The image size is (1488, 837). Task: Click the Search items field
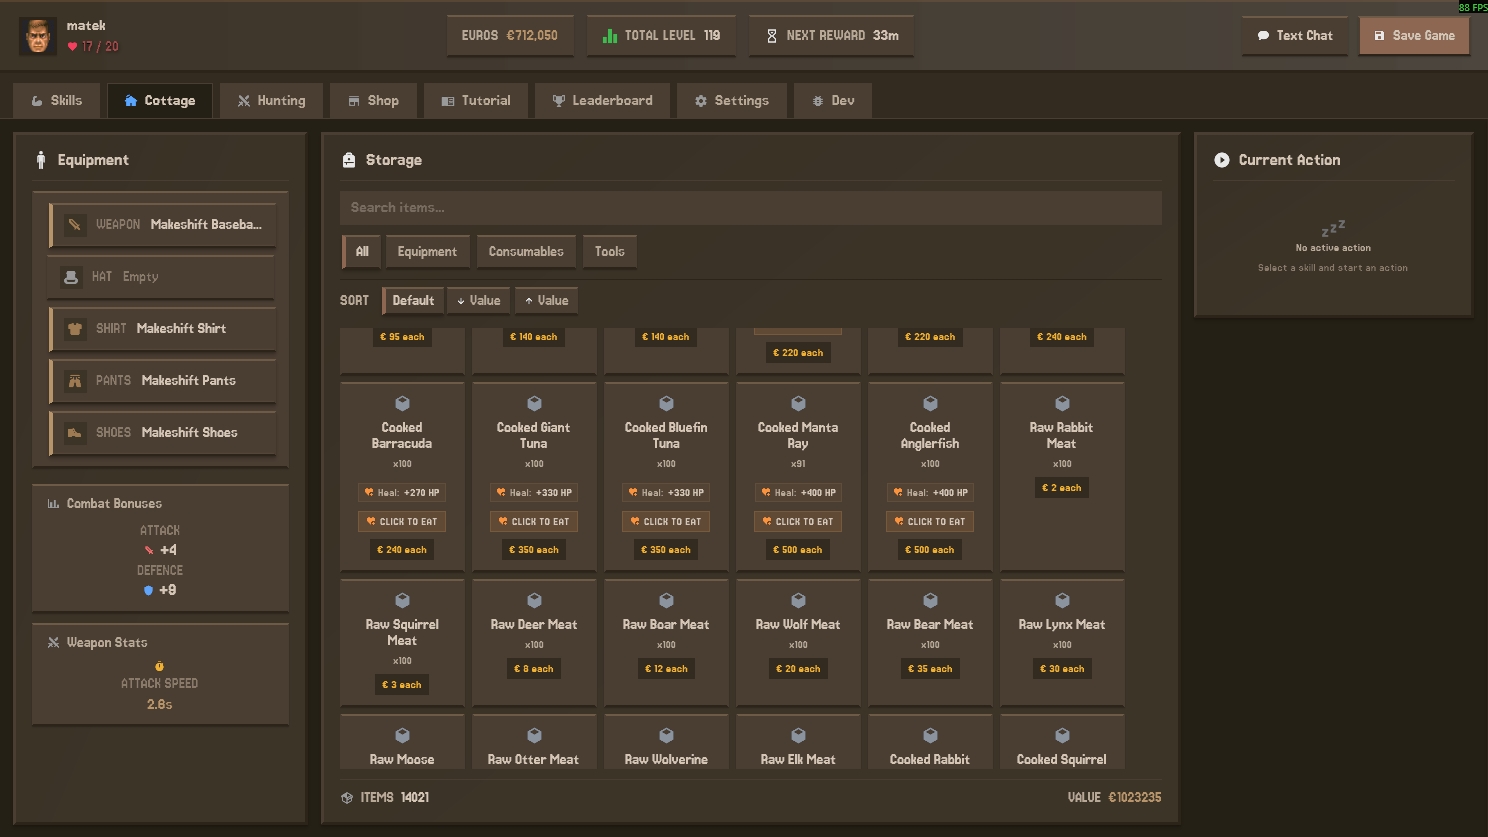point(750,208)
